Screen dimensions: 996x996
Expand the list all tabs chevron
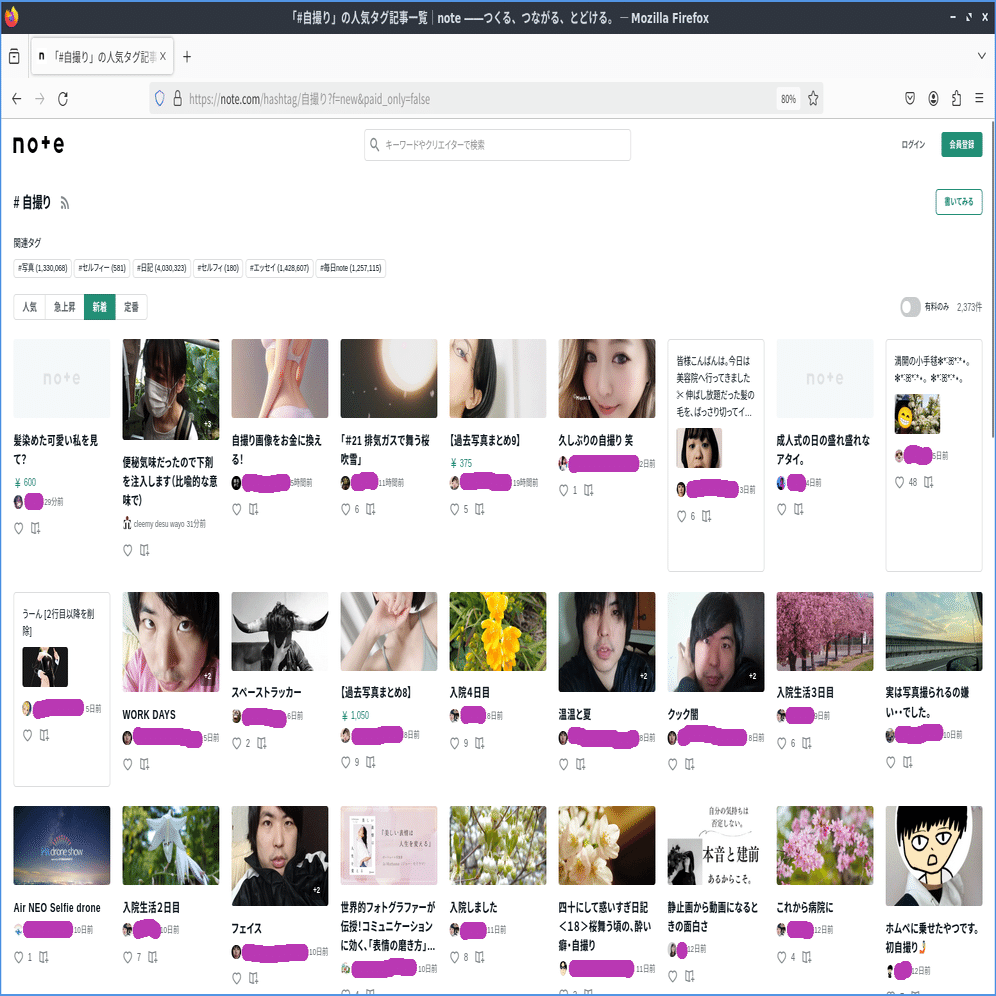click(981, 56)
